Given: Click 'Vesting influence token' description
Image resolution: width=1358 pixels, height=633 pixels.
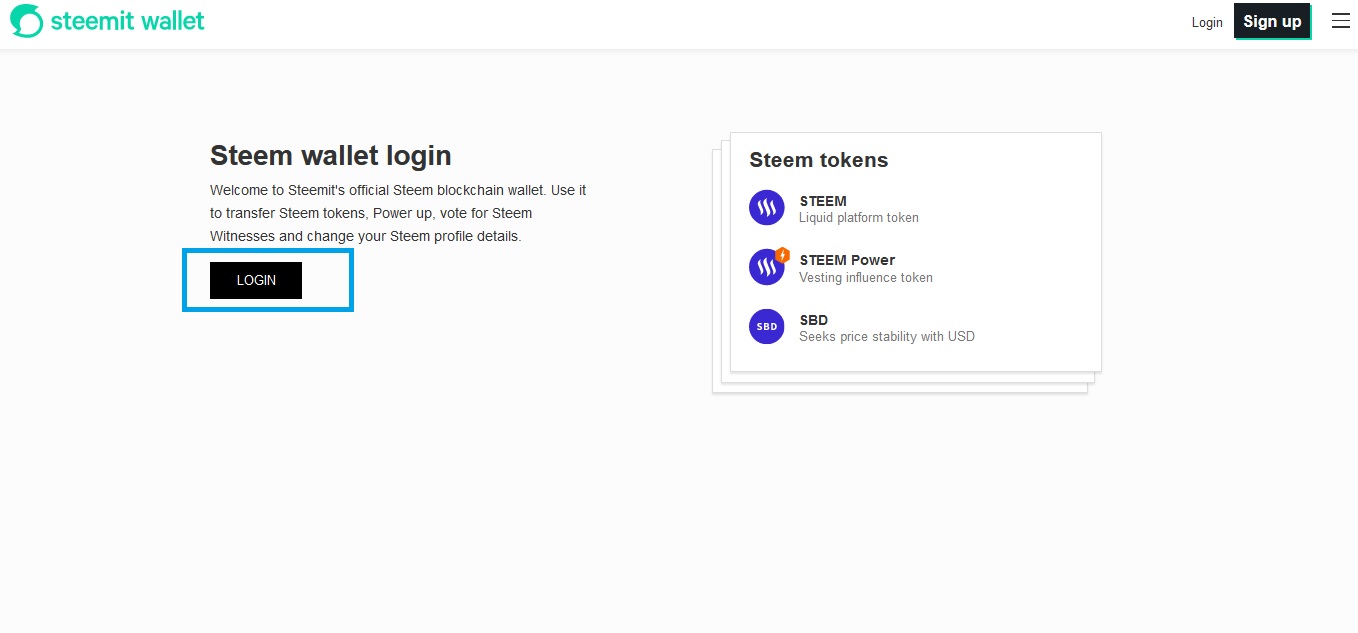Looking at the screenshot, I should click(x=866, y=277).
